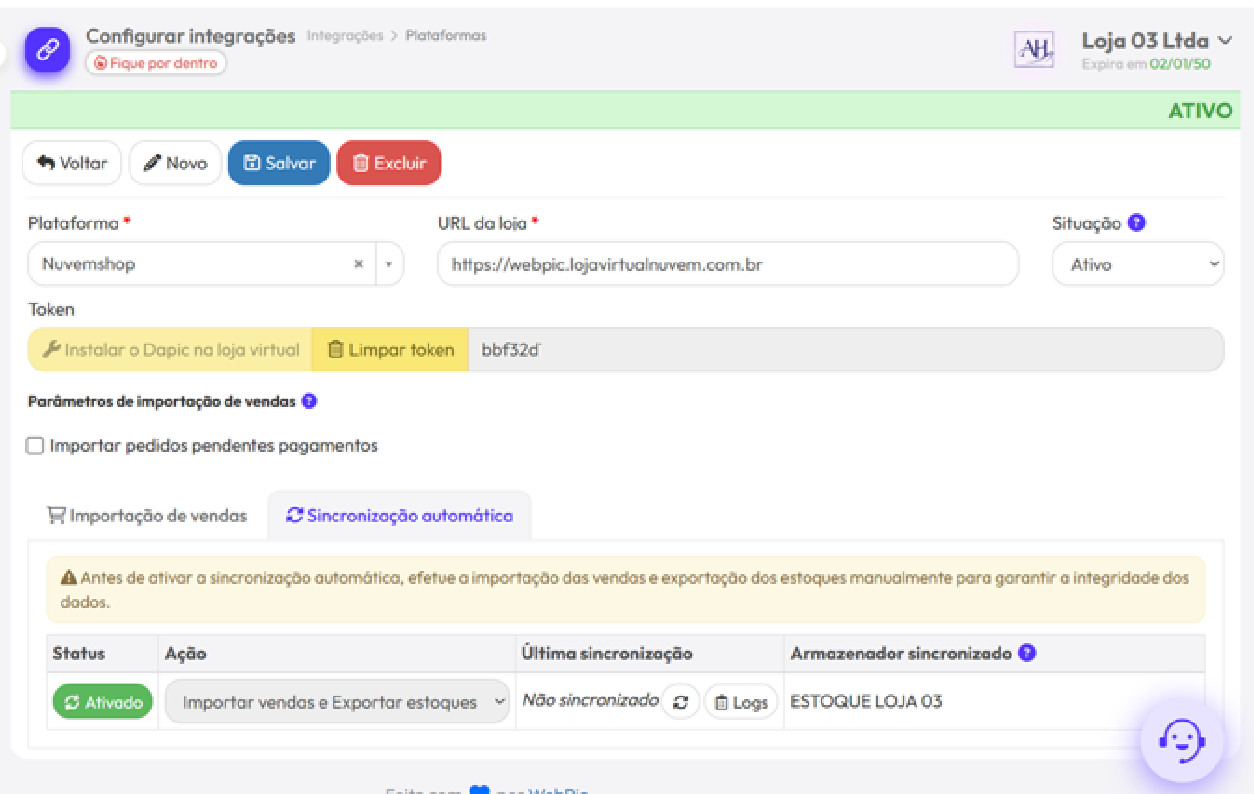Click the green Ativado status toggle
The image size is (1254, 794).
pyautogui.click(x=101, y=701)
